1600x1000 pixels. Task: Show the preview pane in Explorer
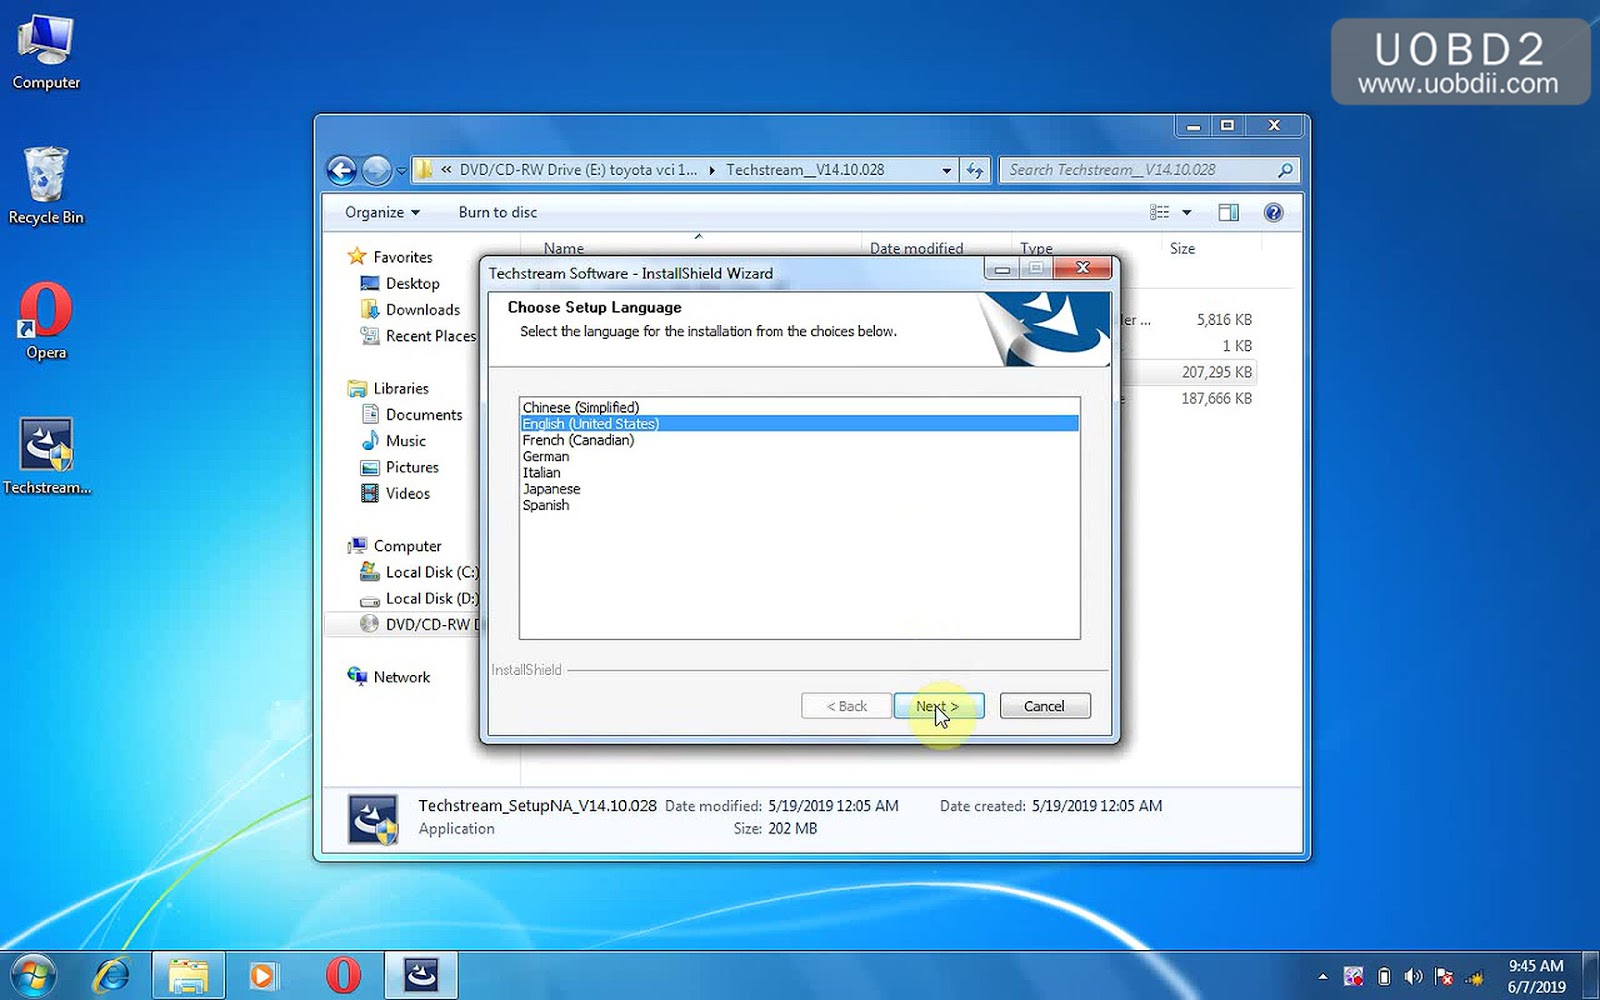(x=1228, y=212)
